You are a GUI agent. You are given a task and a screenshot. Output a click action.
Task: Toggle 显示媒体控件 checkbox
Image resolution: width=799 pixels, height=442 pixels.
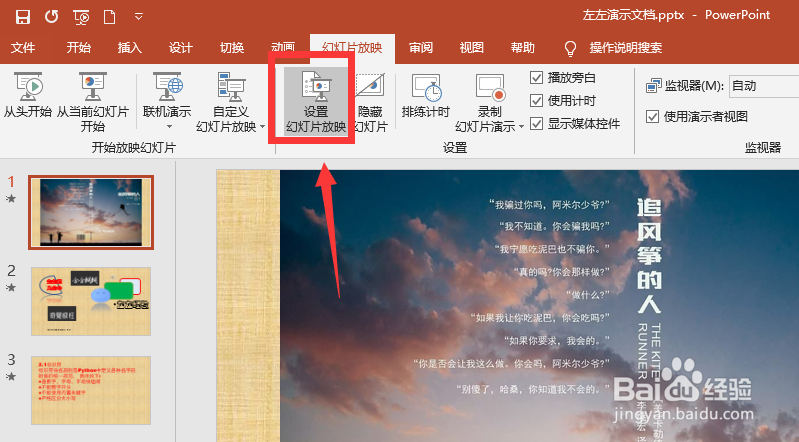tap(536, 123)
